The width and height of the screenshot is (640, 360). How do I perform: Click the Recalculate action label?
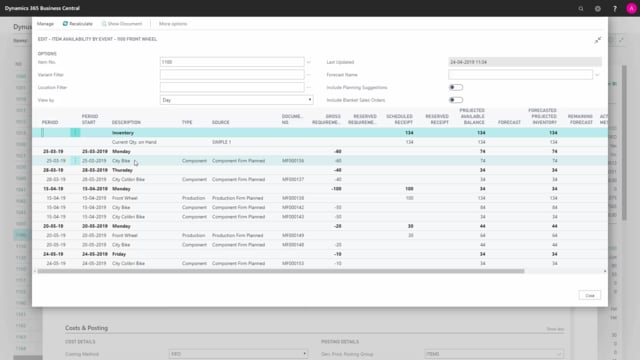click(81, 24)
